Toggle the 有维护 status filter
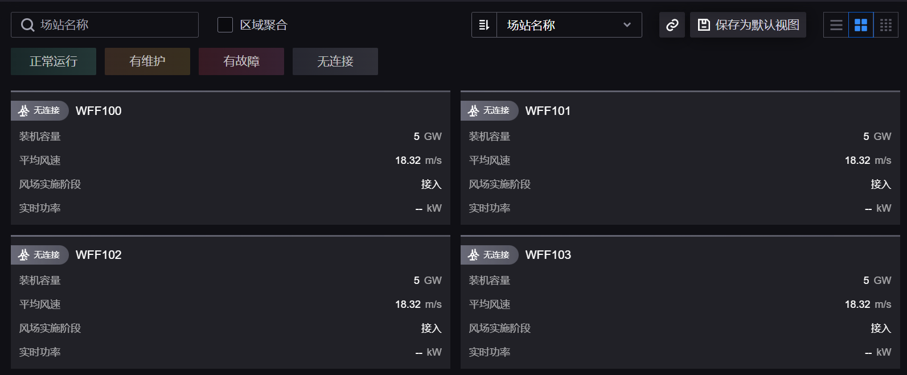The width and height of the screenshot is (907, 375). [x=148, y=61]
